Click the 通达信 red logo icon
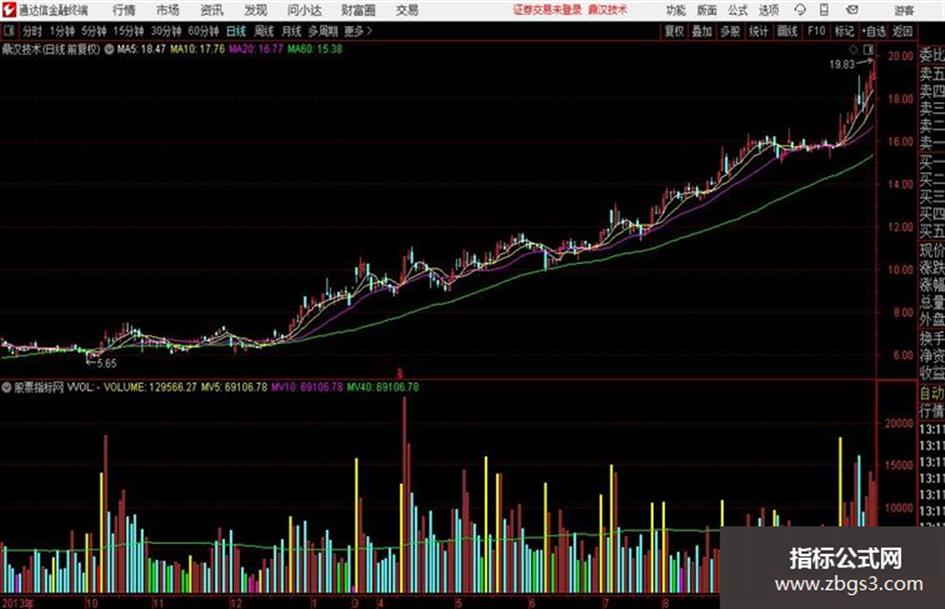This screenshot has width=945, height=609. coord(8,10)
